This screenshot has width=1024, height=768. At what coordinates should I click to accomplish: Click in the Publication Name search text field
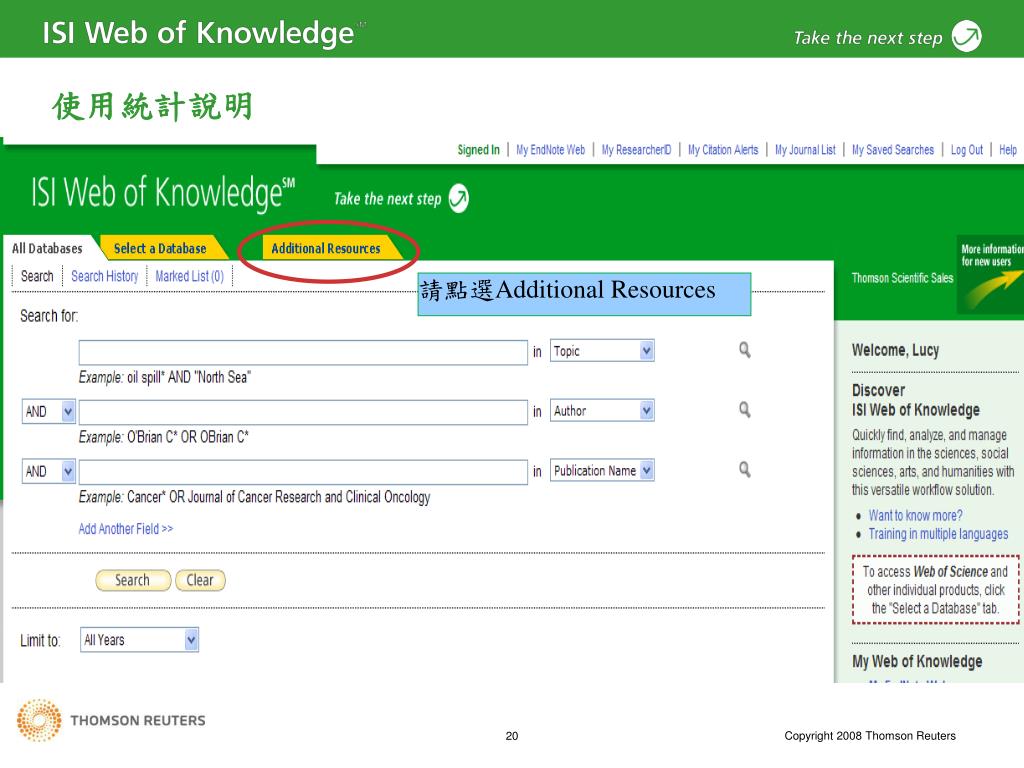[303, 472]
